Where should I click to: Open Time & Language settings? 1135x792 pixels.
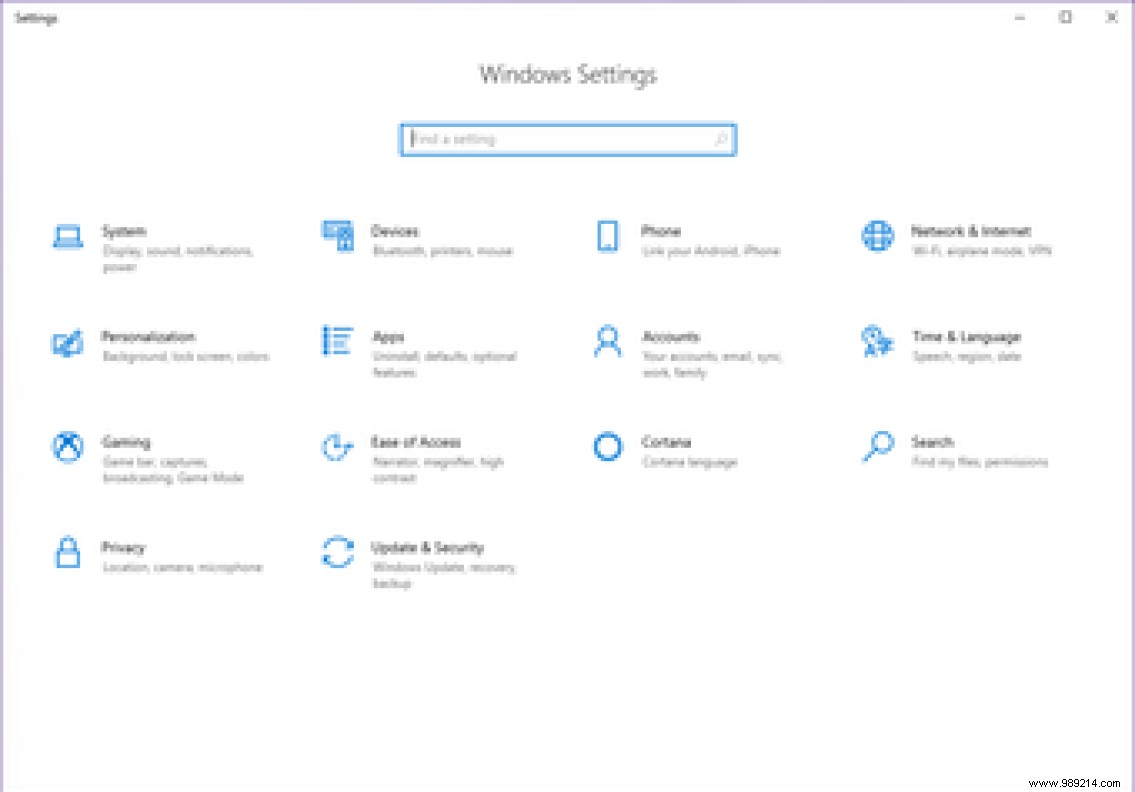pyautogui.click(x=877, y=342)
